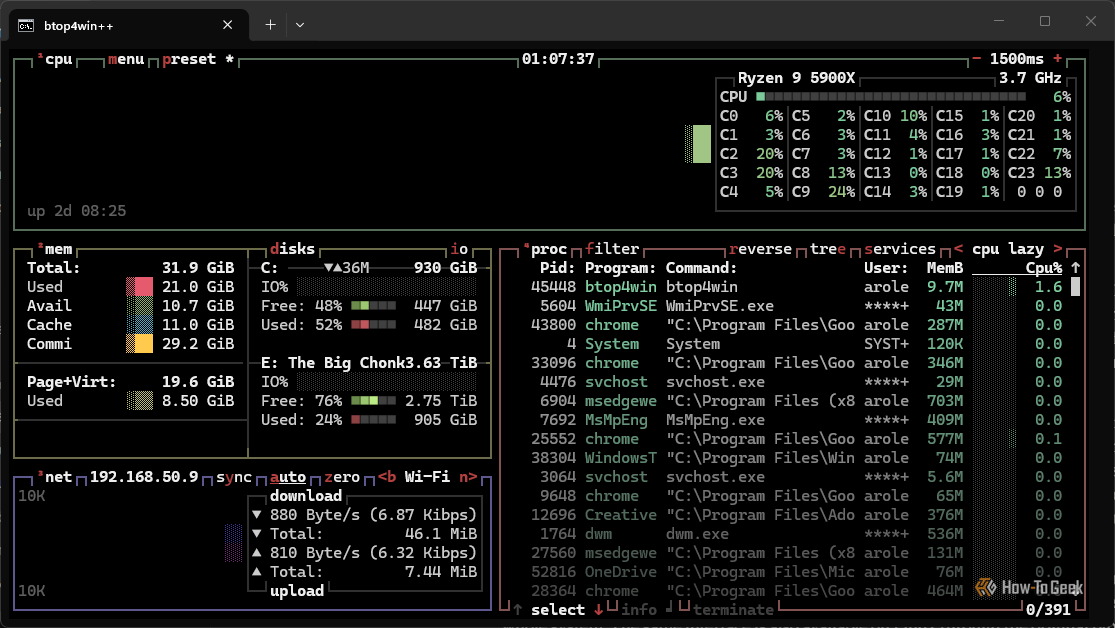Increase update interval with plus sign

click(1057, 58)
